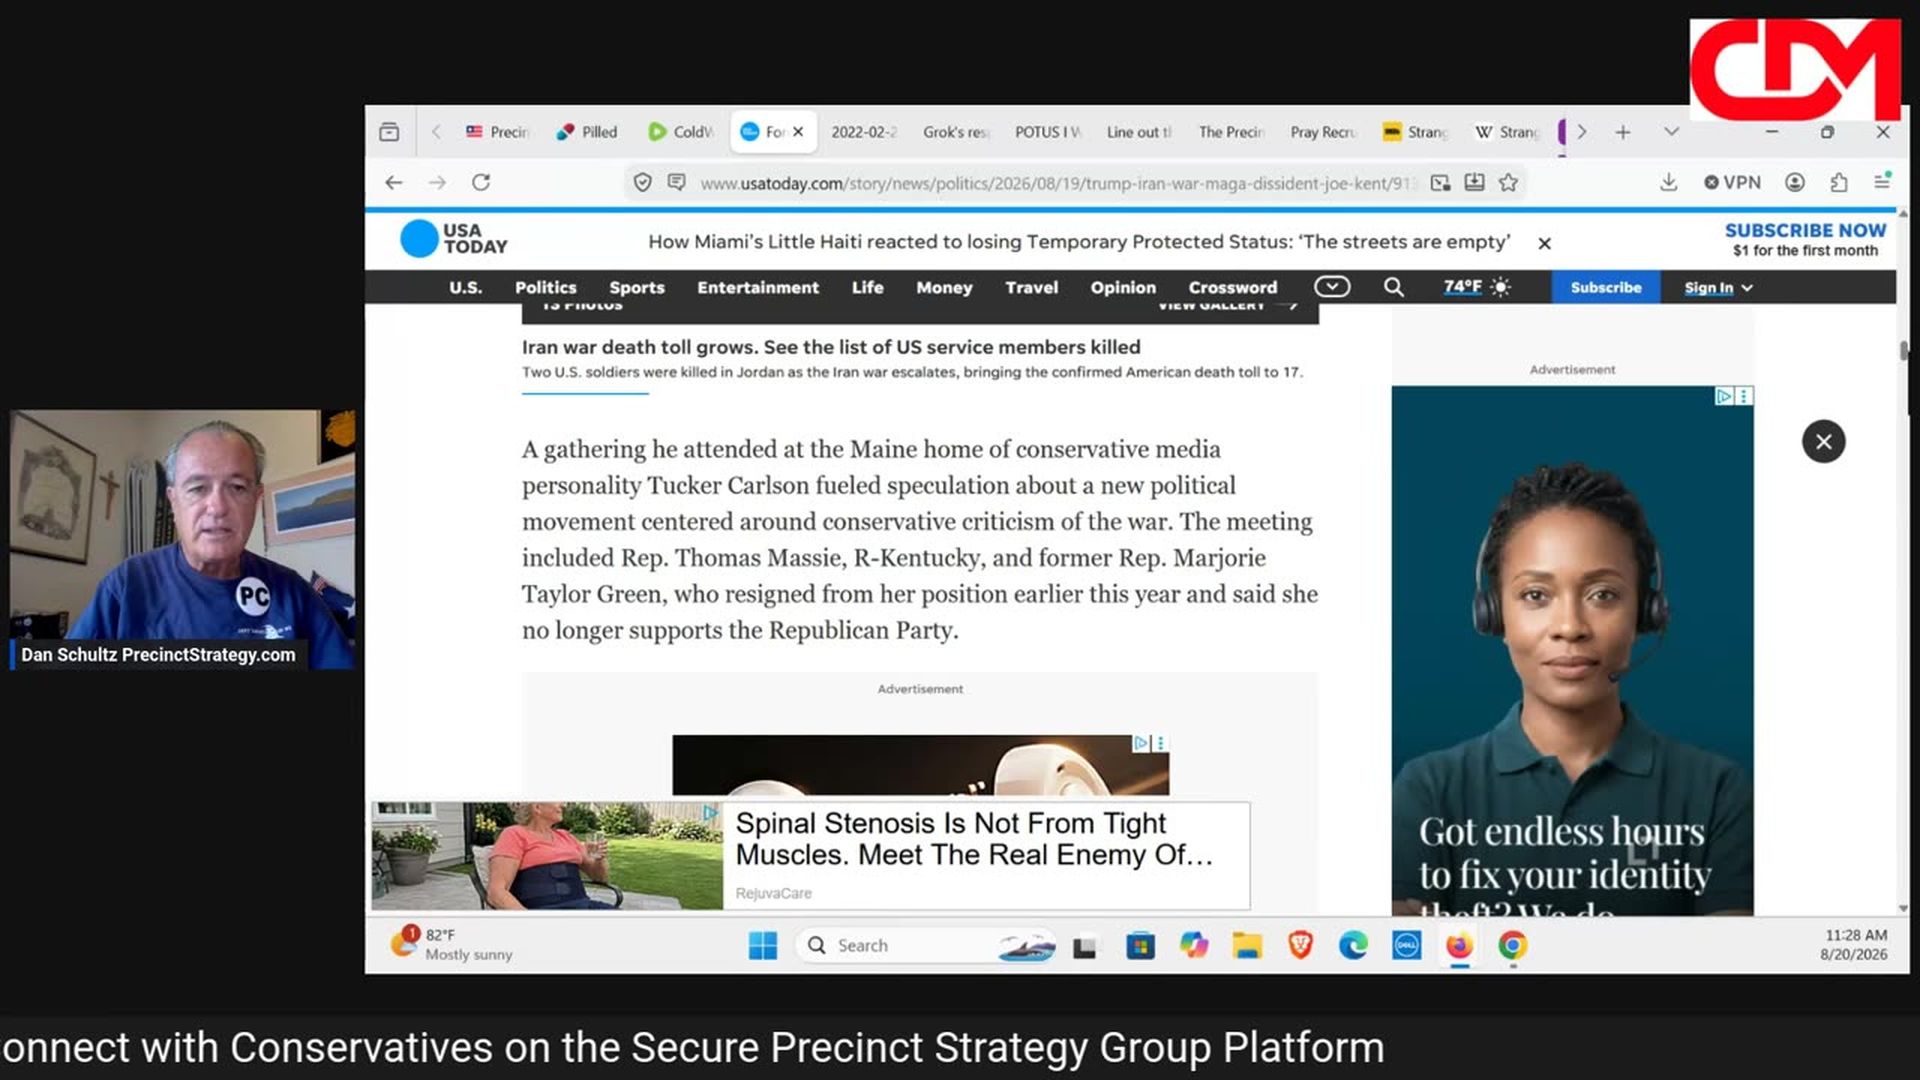Open the extensions puzzle icon
Screen dimensions: 1920x1080
1838,182
